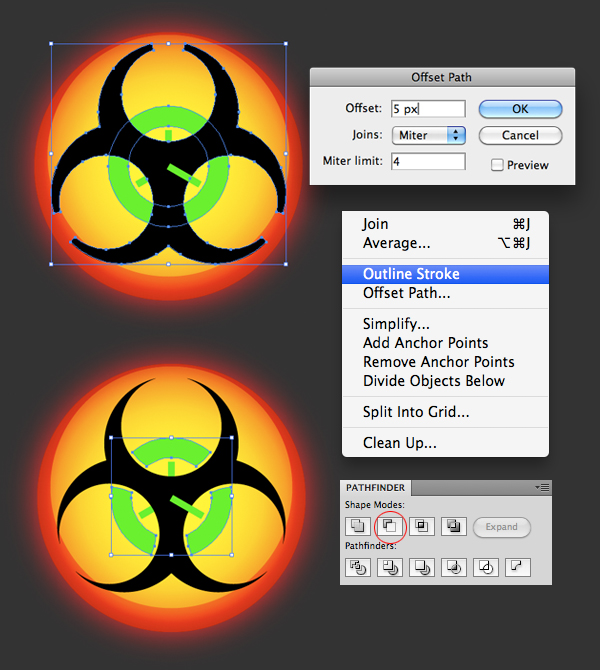Screen dimensions: 600x670
Task: Click the Minus Front shape mode icon
Action: [389, 526]
